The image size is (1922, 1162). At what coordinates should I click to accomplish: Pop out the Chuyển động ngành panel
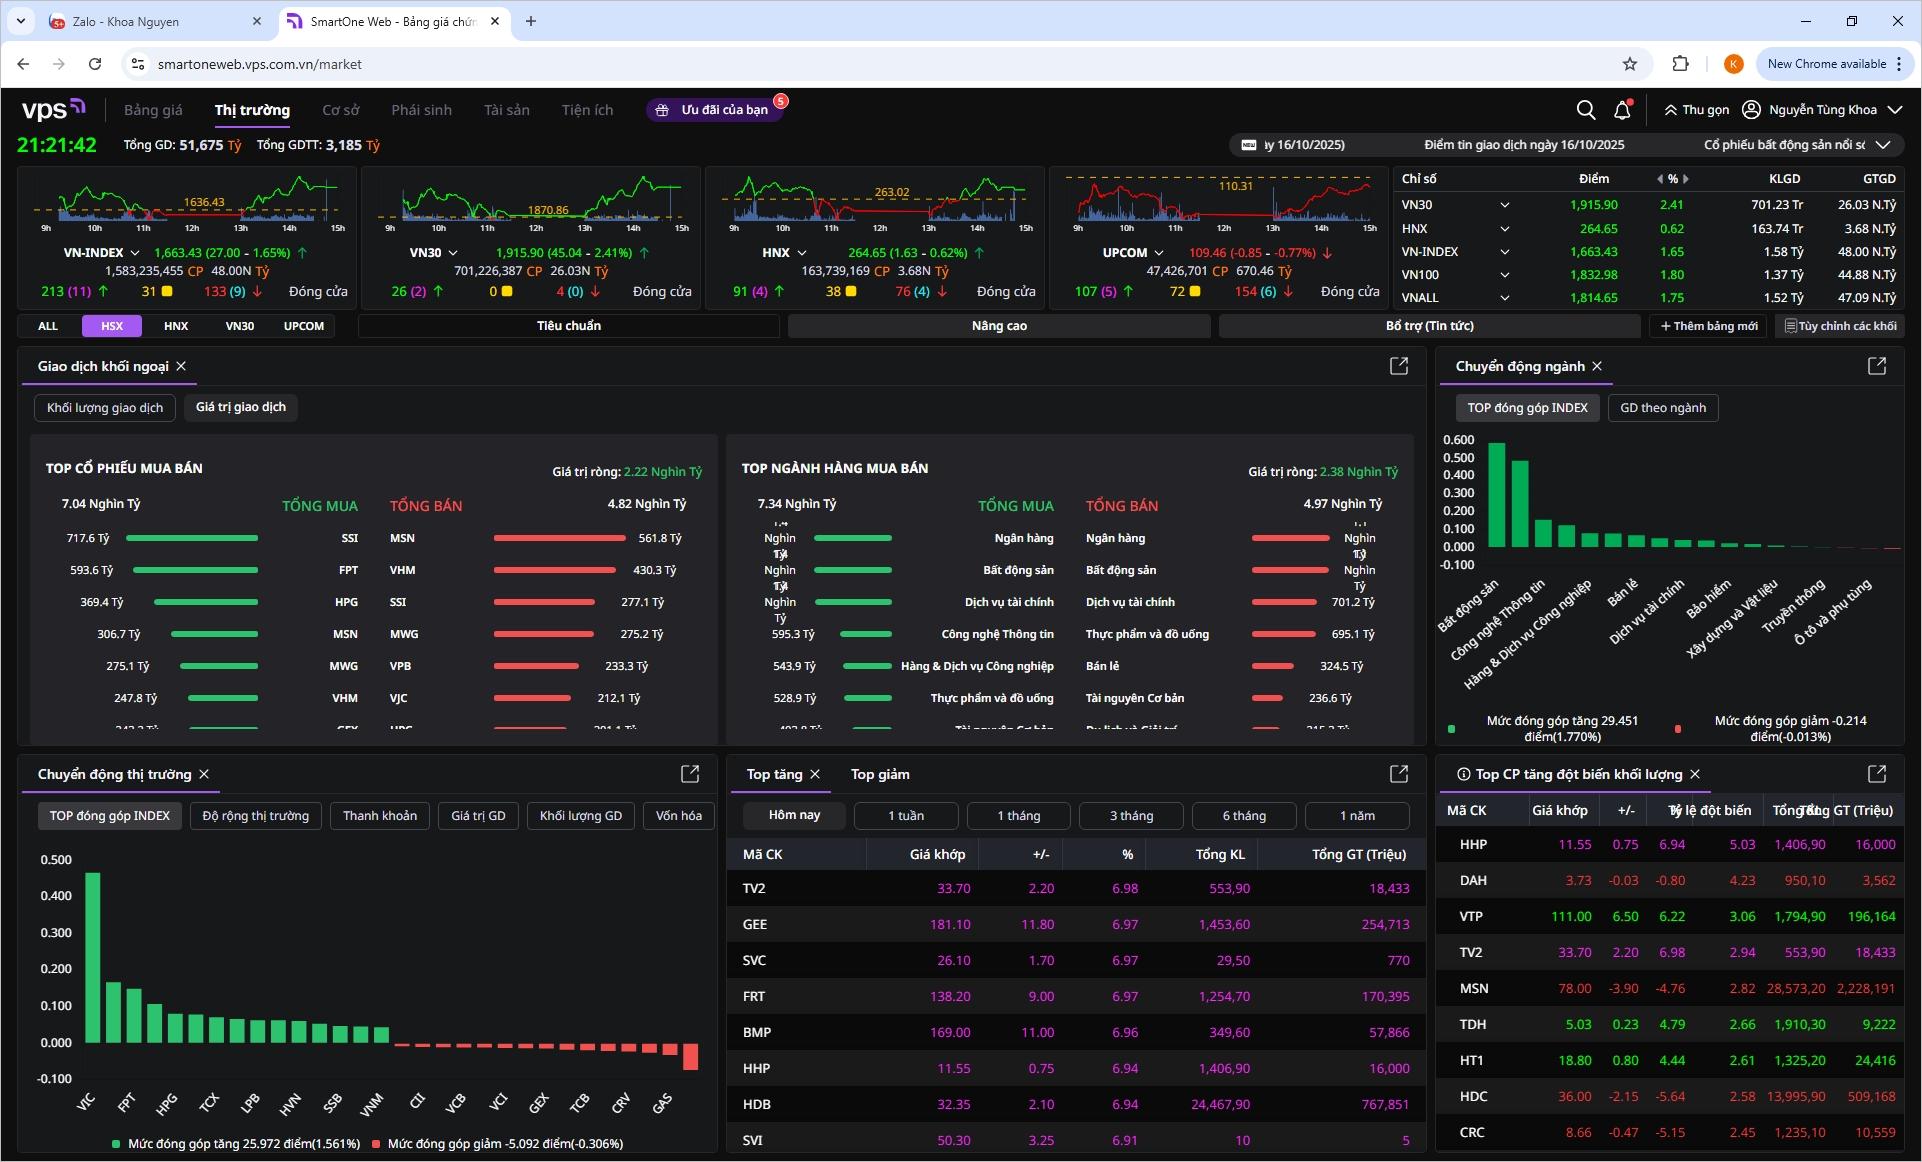pos(1877,366)
